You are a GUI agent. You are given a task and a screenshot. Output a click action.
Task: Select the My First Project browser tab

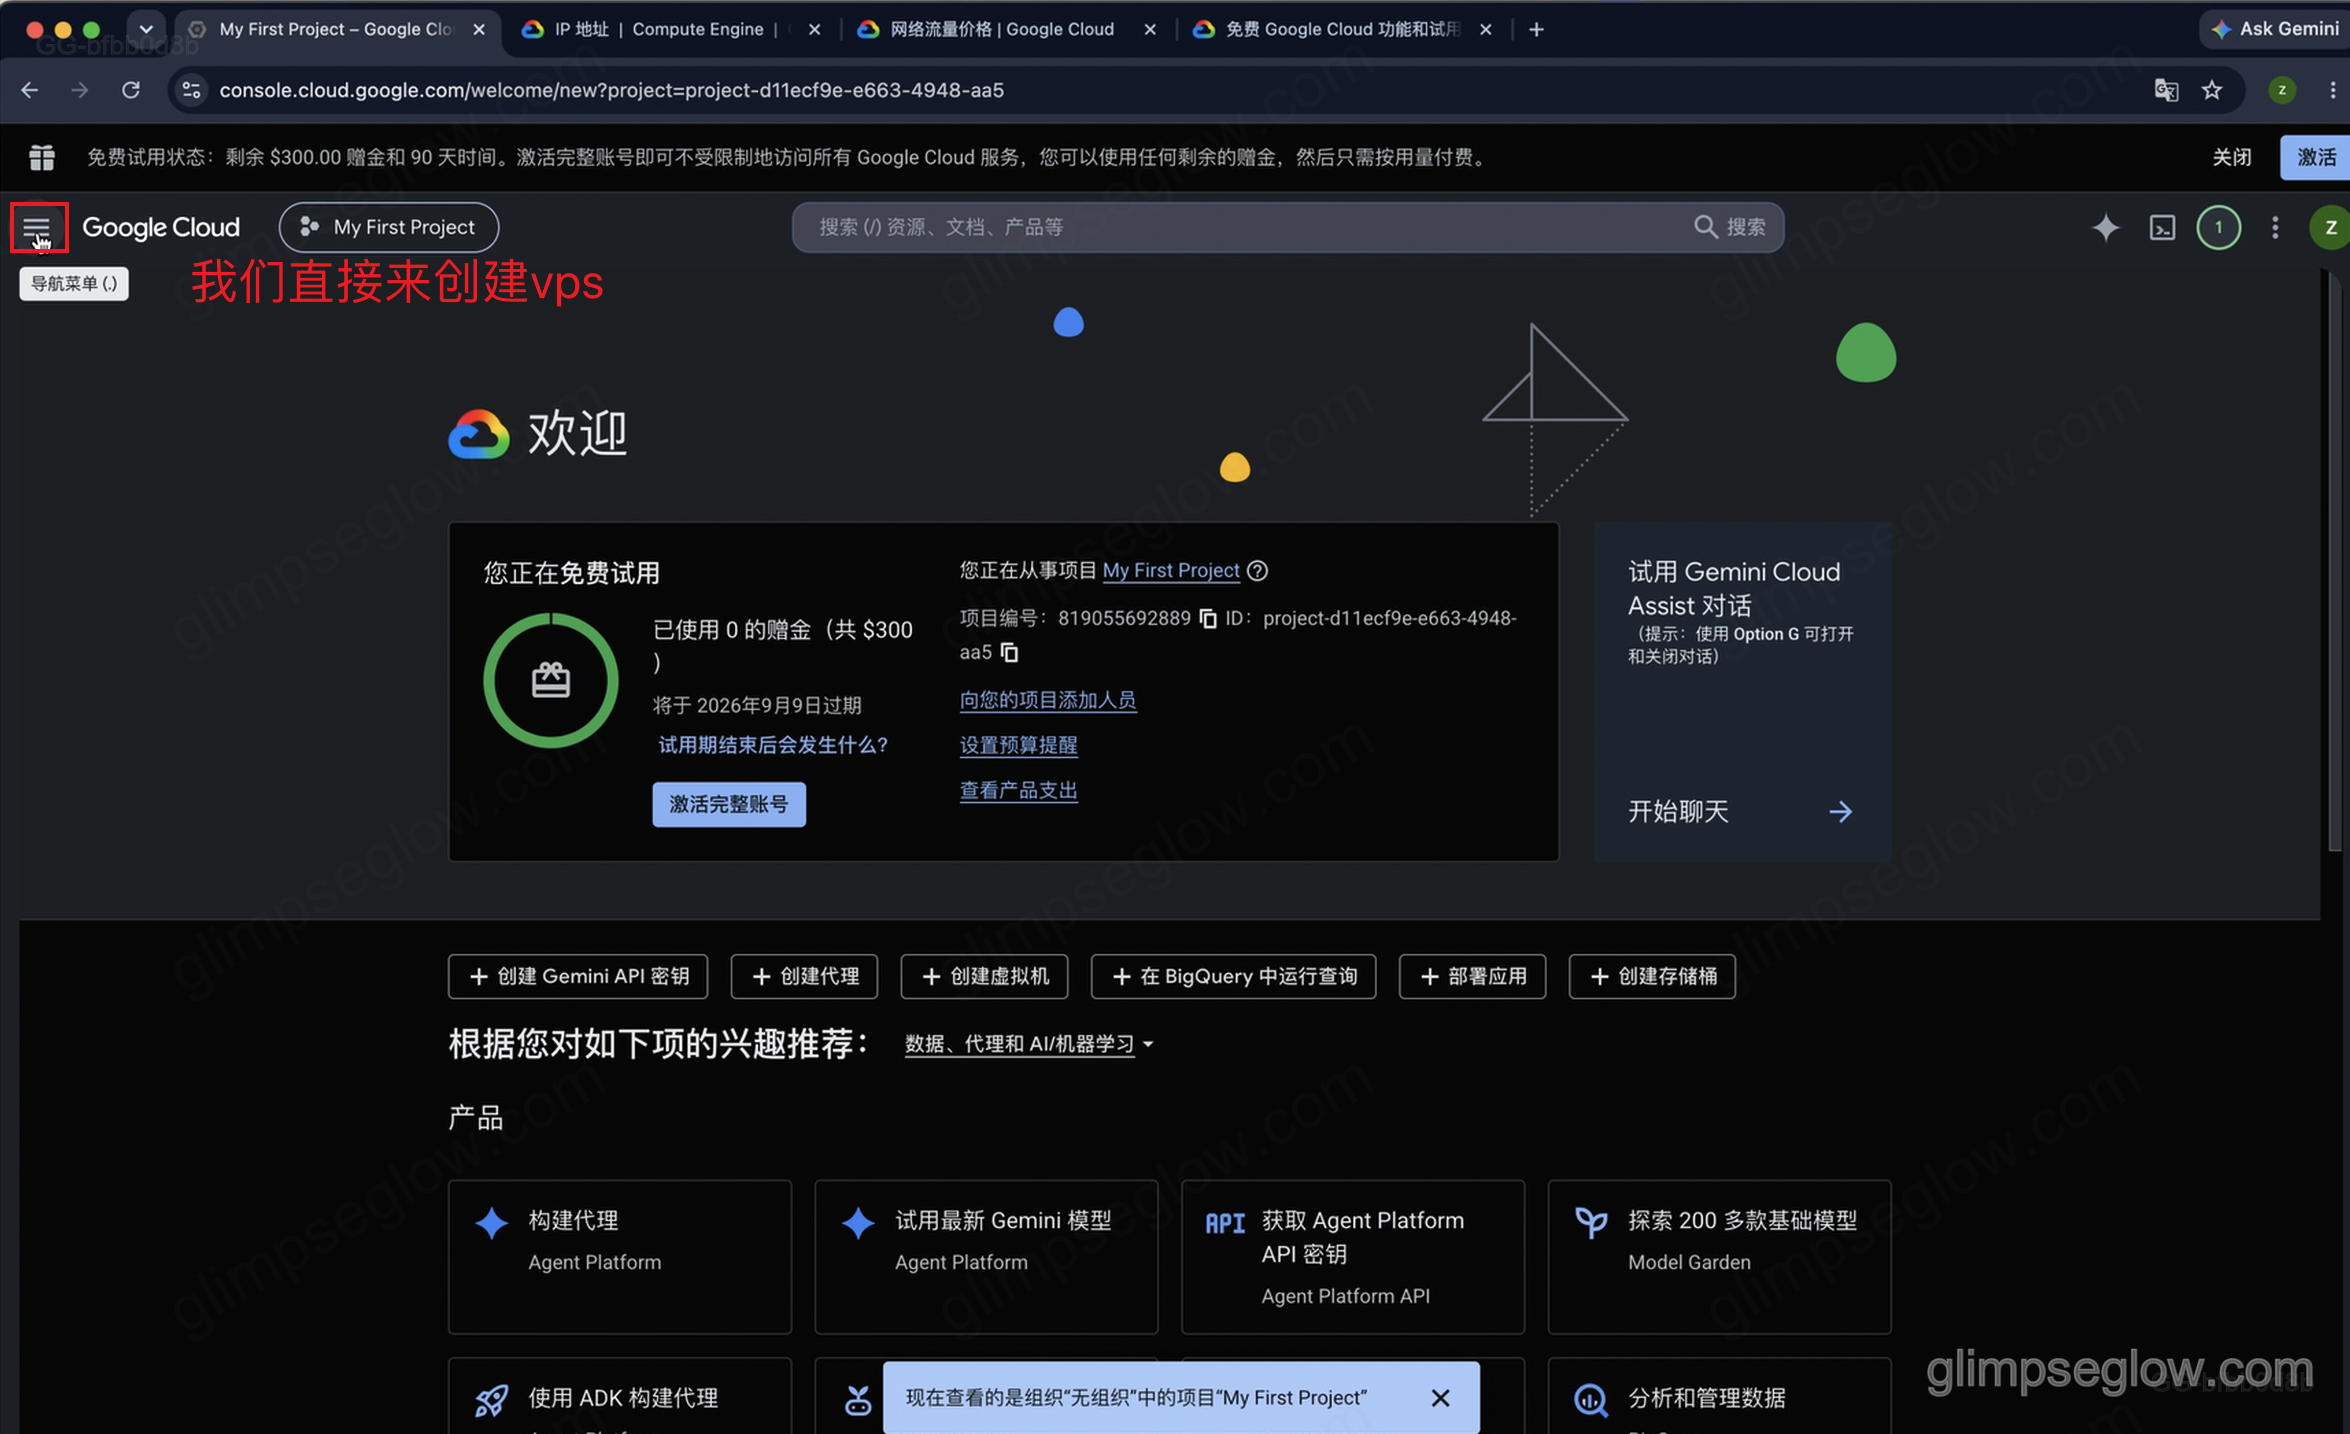point(336,29)
